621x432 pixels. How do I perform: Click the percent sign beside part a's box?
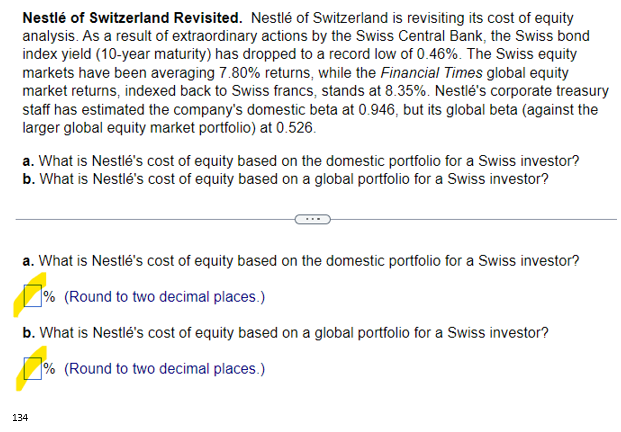50,297
